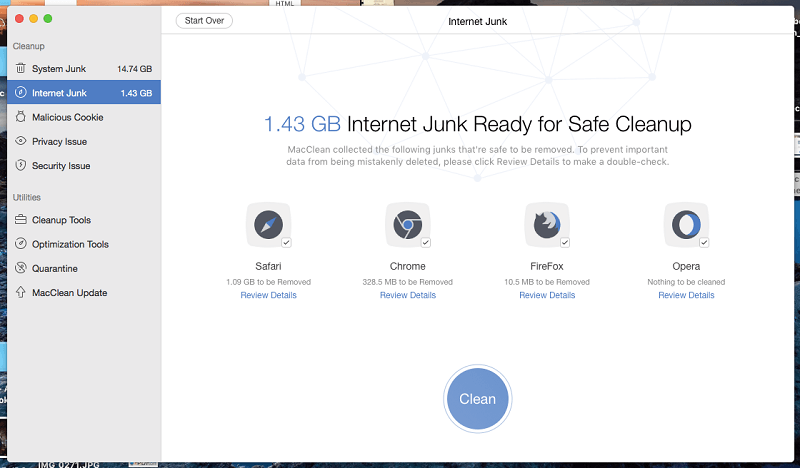Uncheck the Safari checkbox

pos(286,242)
